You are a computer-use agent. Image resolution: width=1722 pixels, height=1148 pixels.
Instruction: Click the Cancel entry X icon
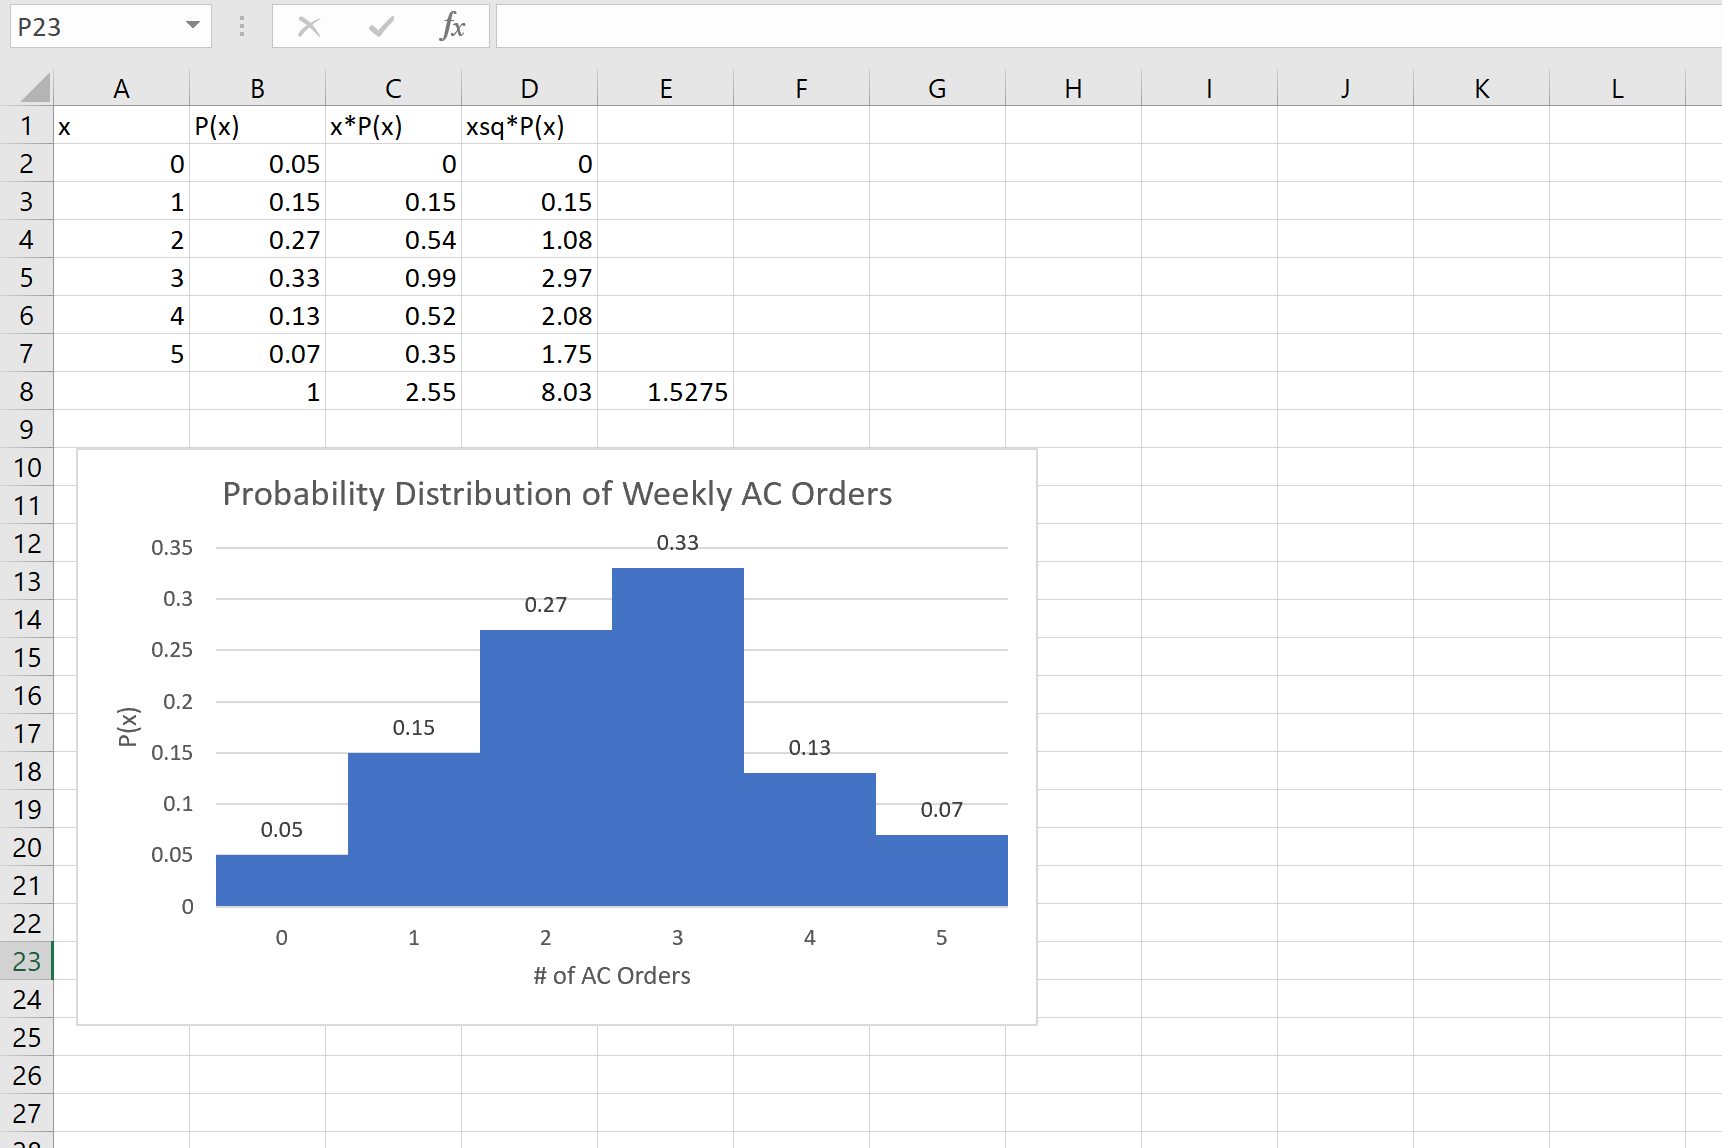pyautogui.click(x=309, y=27)
